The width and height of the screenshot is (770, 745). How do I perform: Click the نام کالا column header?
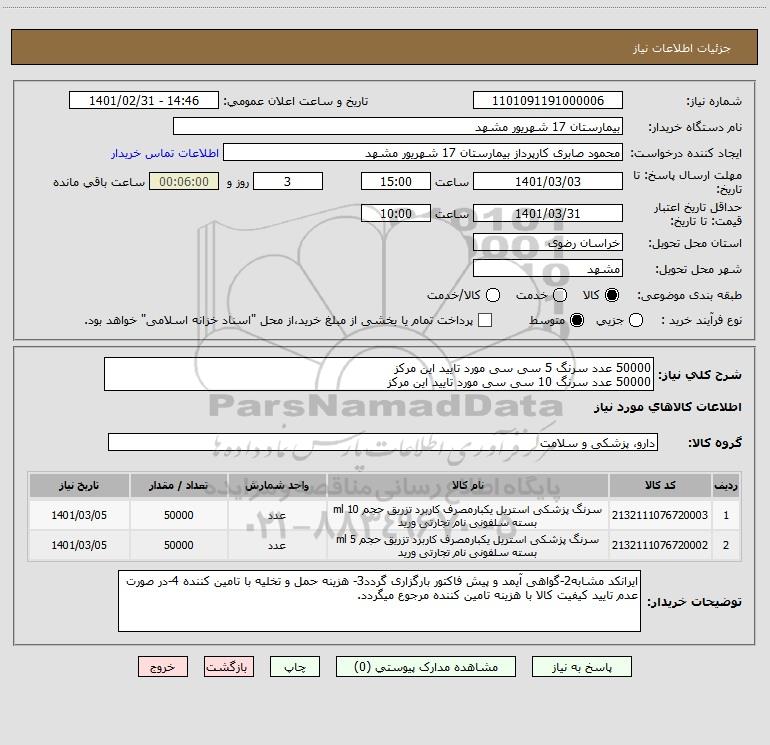point(468,485)
